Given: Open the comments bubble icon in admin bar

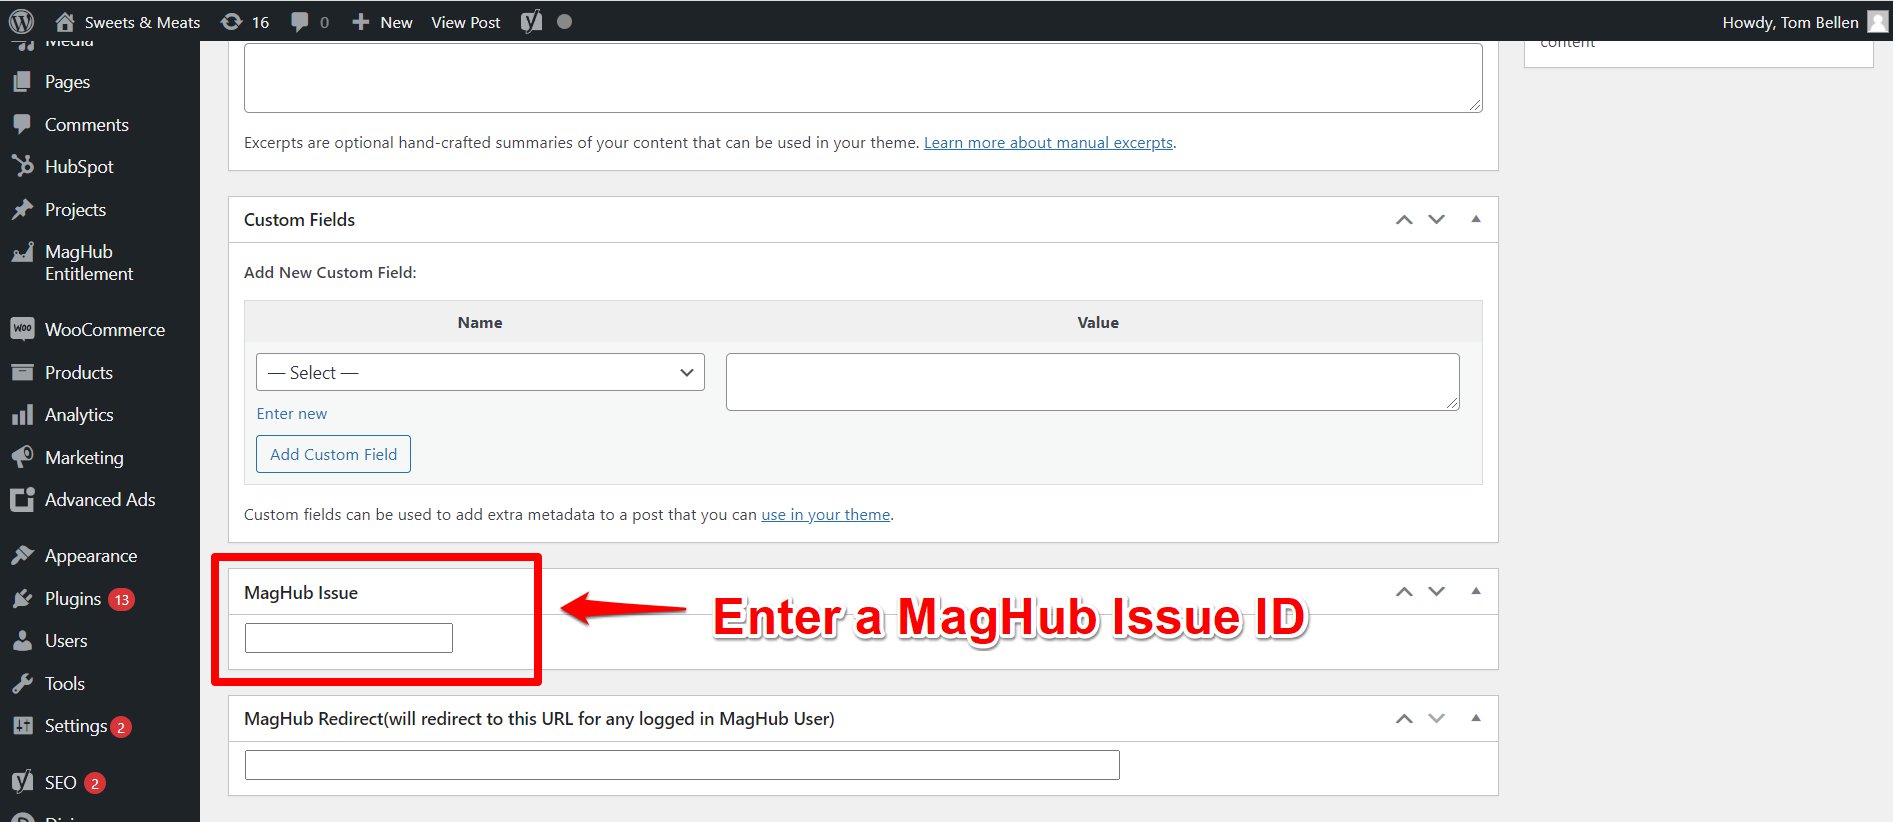Looking at the screenshot, I should click(299, 22).
